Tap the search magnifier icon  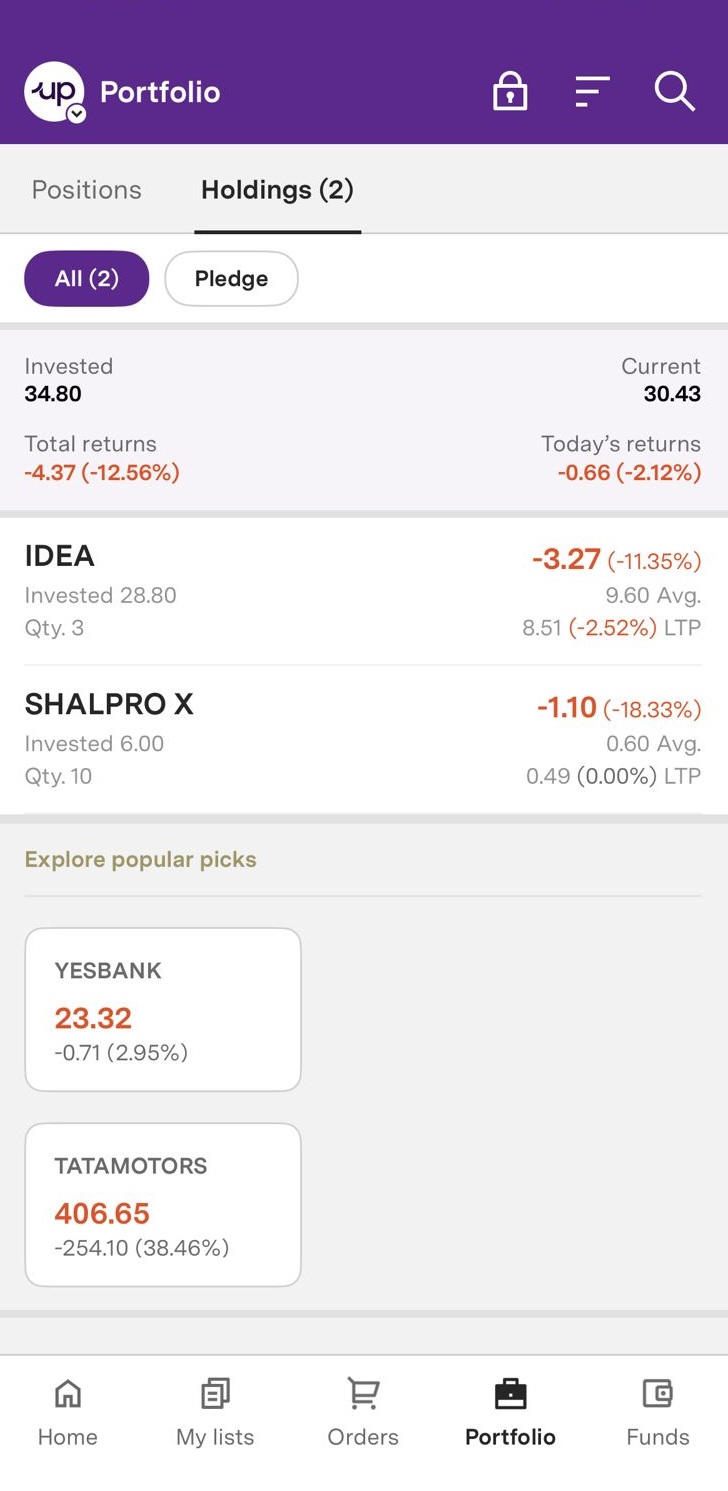pos(675,93)
